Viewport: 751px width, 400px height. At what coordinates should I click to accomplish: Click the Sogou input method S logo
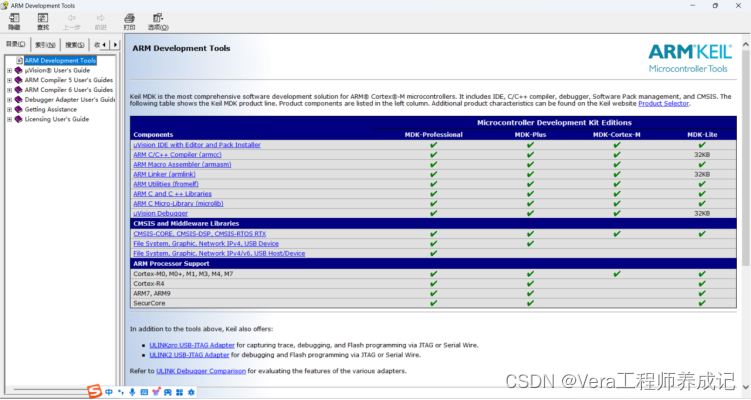tap(94, 392)
